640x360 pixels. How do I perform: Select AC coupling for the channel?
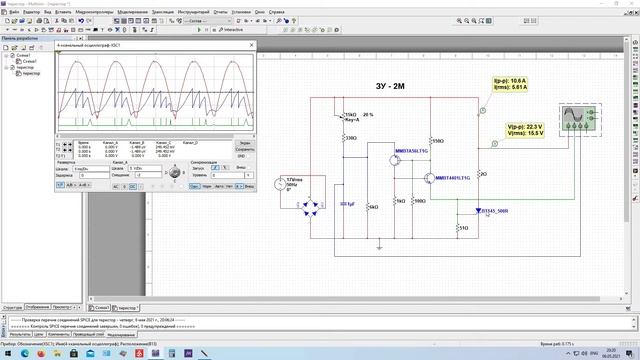point(116,187)
